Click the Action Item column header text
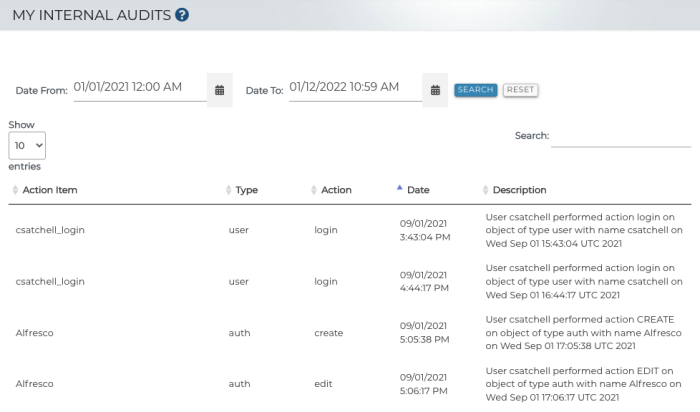700x412 pixels. (x=50, y=190)
